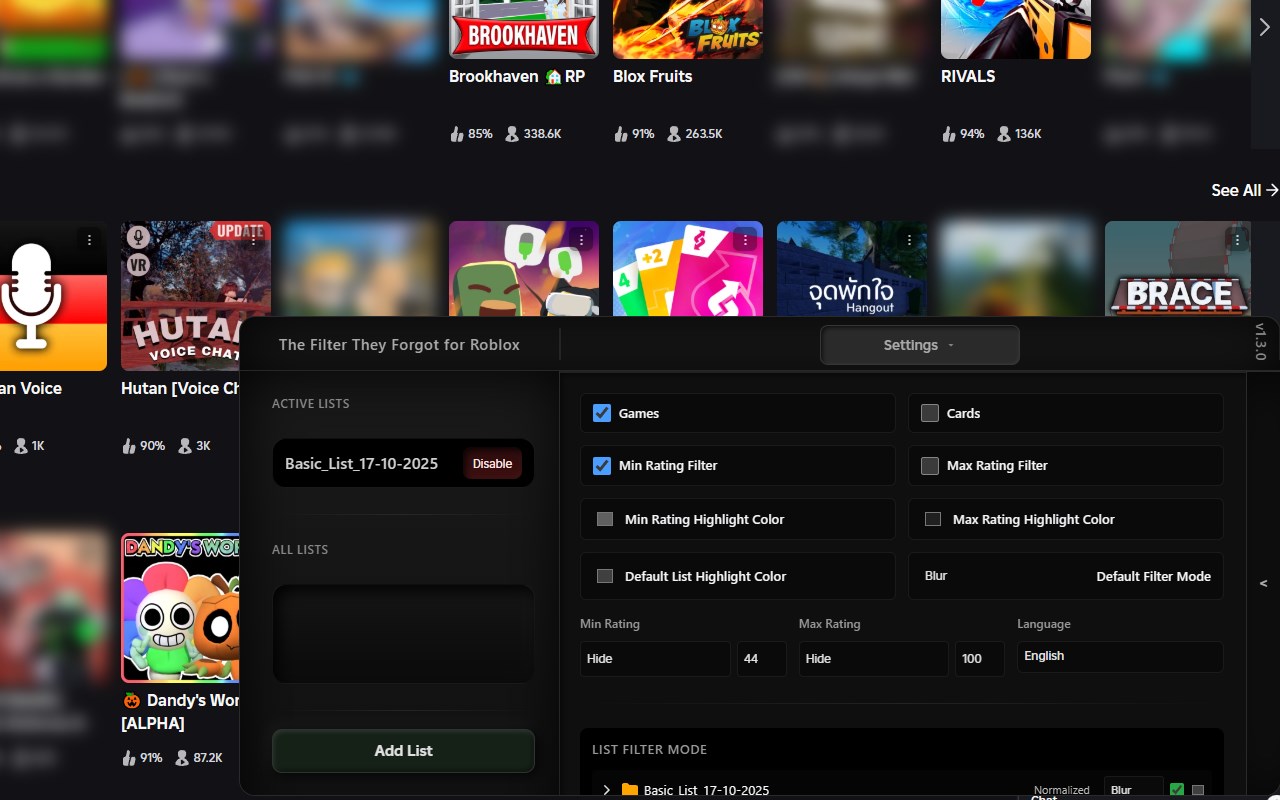Edit the Max Rating value 100 field
The width and height of the screenshot is (1280, 800).
tap(980, 659)
